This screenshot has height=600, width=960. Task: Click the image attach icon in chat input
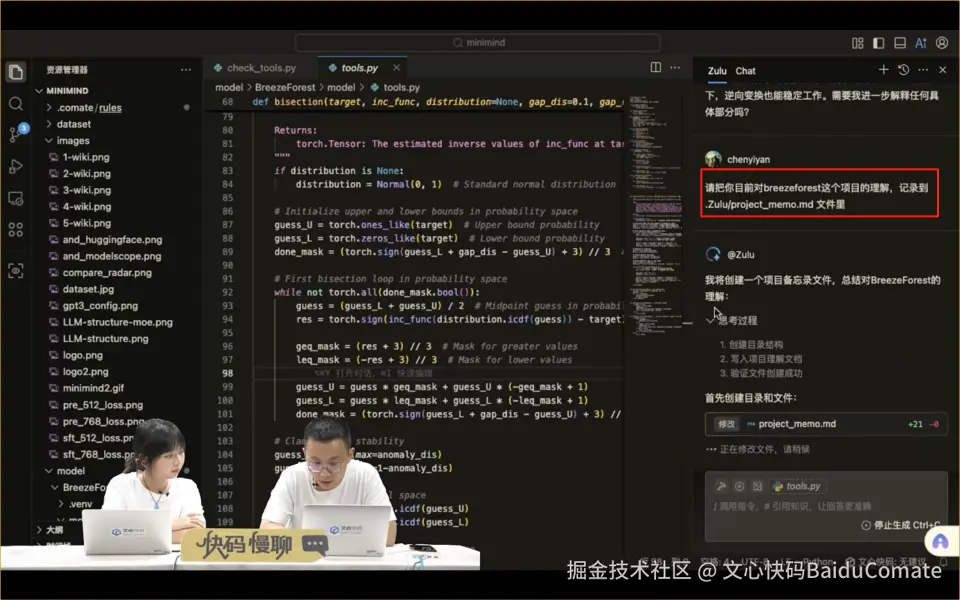[x=757, y=486]
